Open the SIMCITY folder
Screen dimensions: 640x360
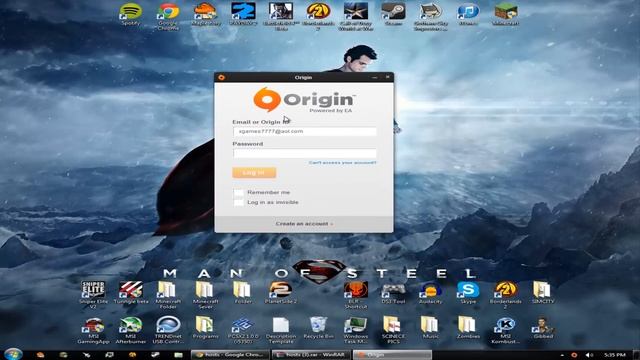(543, 293)
